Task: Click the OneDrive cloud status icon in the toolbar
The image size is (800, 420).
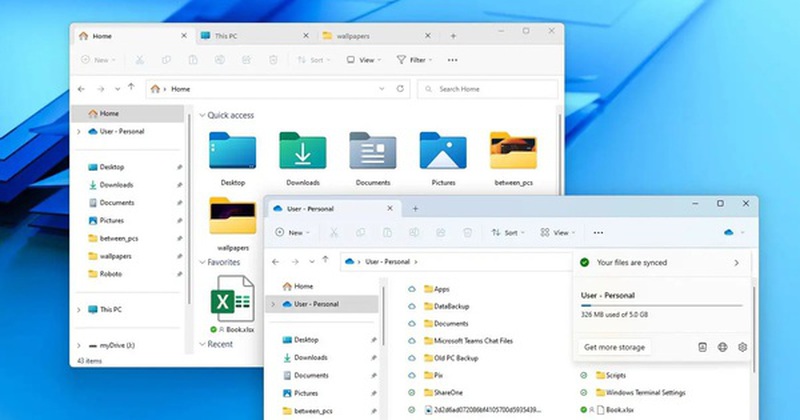Action: pyautogui.click(x=729, y=232)
